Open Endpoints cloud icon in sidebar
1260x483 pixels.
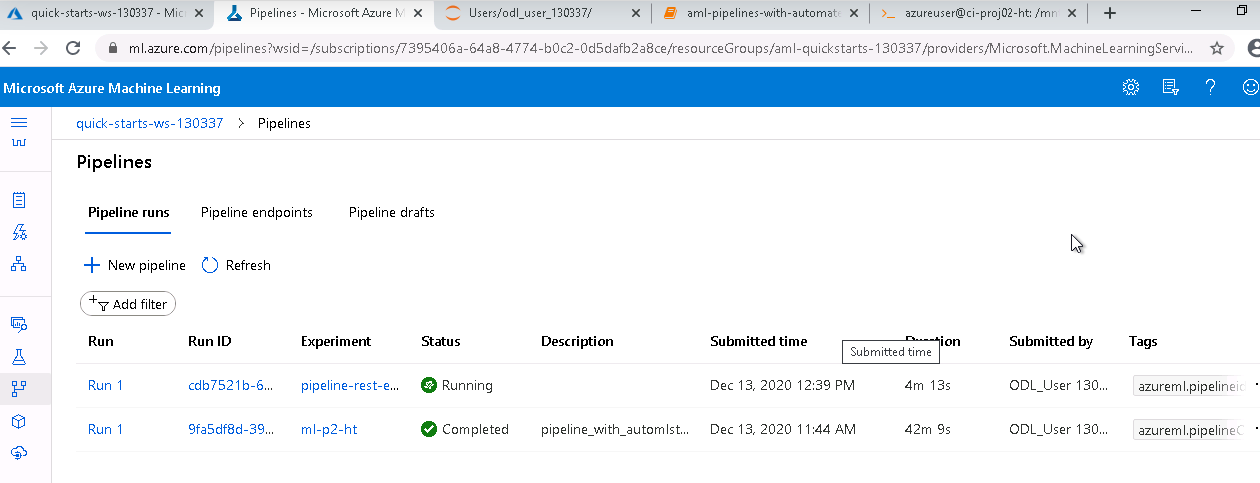coord(18,453)
